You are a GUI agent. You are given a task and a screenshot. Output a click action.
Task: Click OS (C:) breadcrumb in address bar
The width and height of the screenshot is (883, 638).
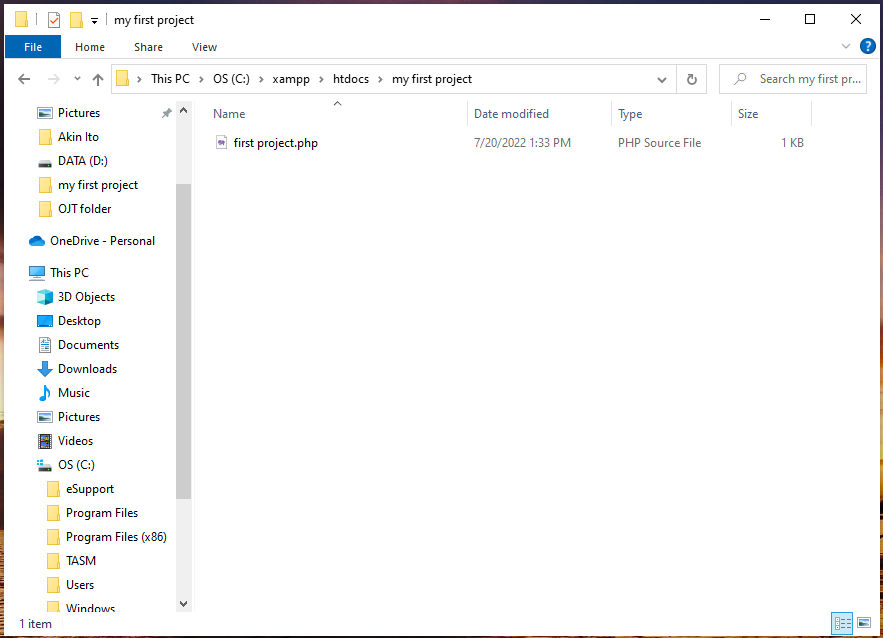pos(231,79)
